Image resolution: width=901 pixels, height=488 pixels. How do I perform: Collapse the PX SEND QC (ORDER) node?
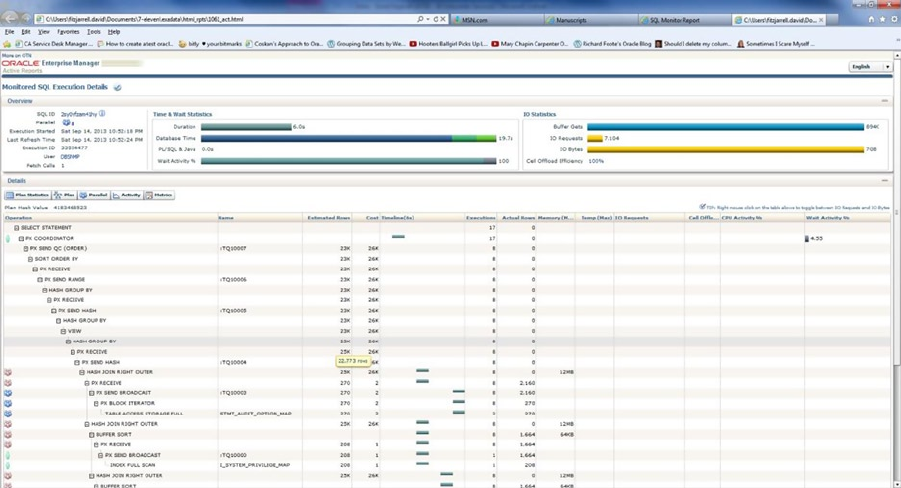click(x=26, y=249)
